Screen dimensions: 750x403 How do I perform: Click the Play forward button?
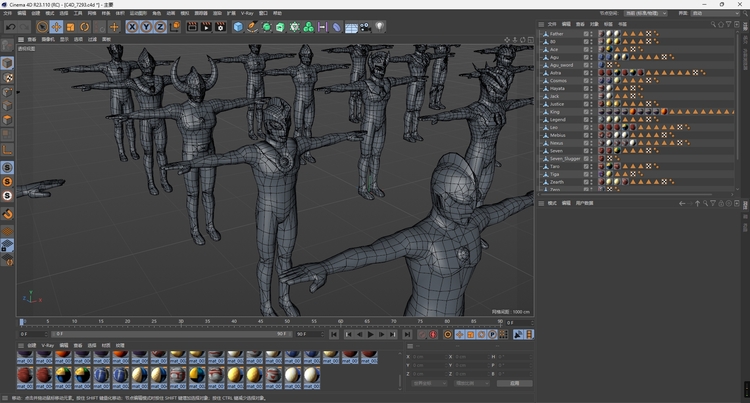click(370, 335)
